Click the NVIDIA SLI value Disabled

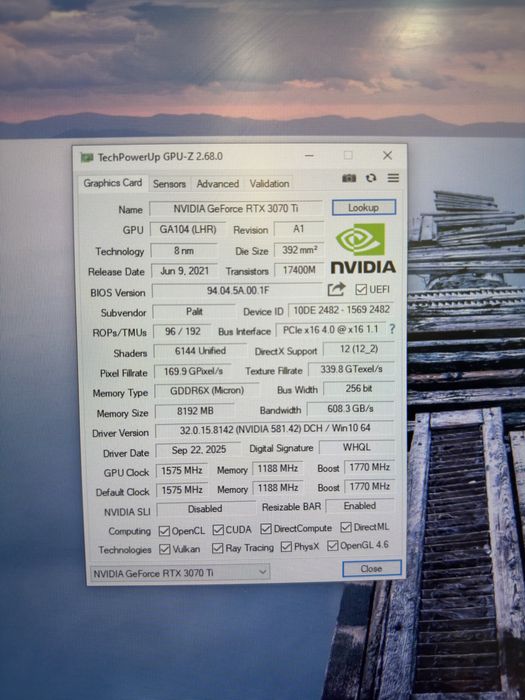coord(205,509)
